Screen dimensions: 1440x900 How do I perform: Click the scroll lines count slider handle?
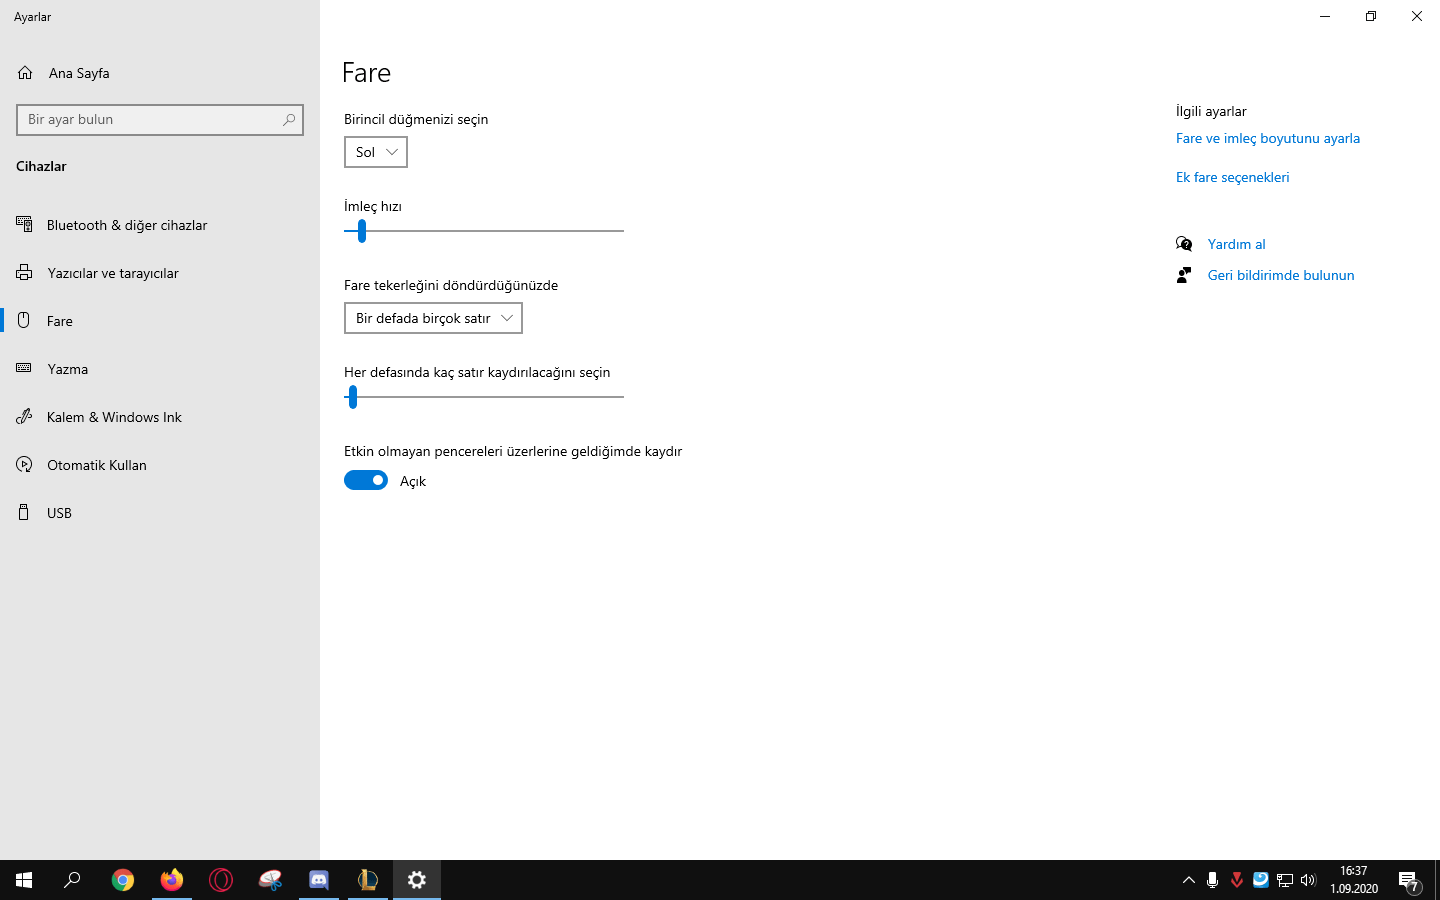[x=353, y=397]
